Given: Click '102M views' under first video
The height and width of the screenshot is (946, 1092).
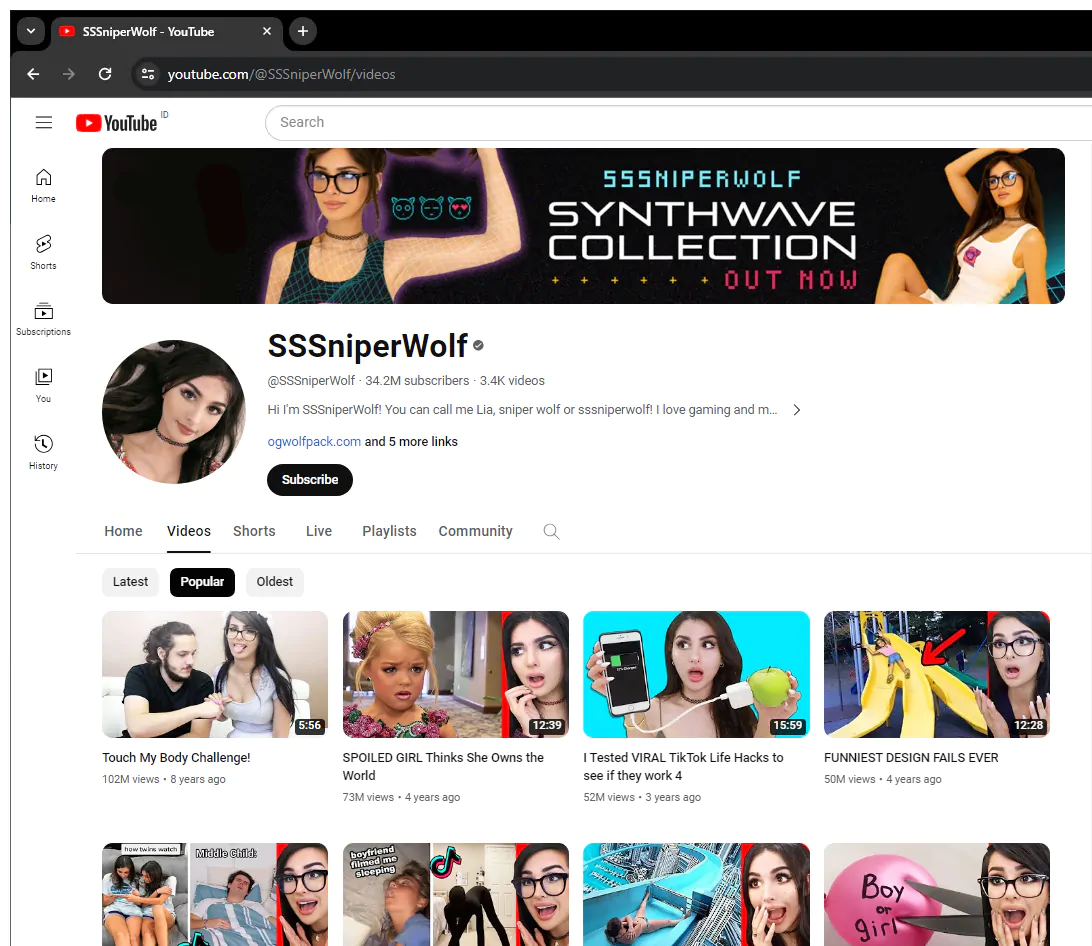Looking at the screenshot, I should 131,779.
